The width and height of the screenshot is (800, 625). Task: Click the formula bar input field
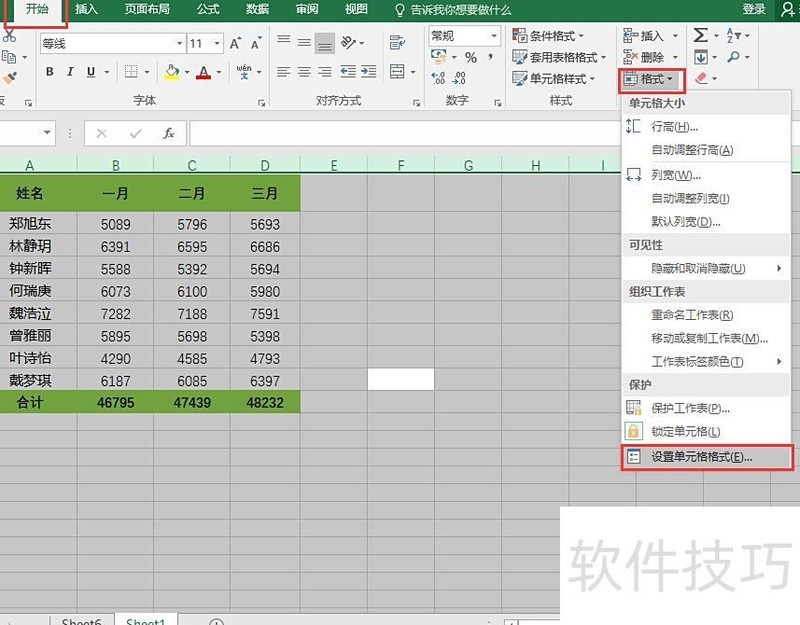pyautogui.click(x=400, y=133)
